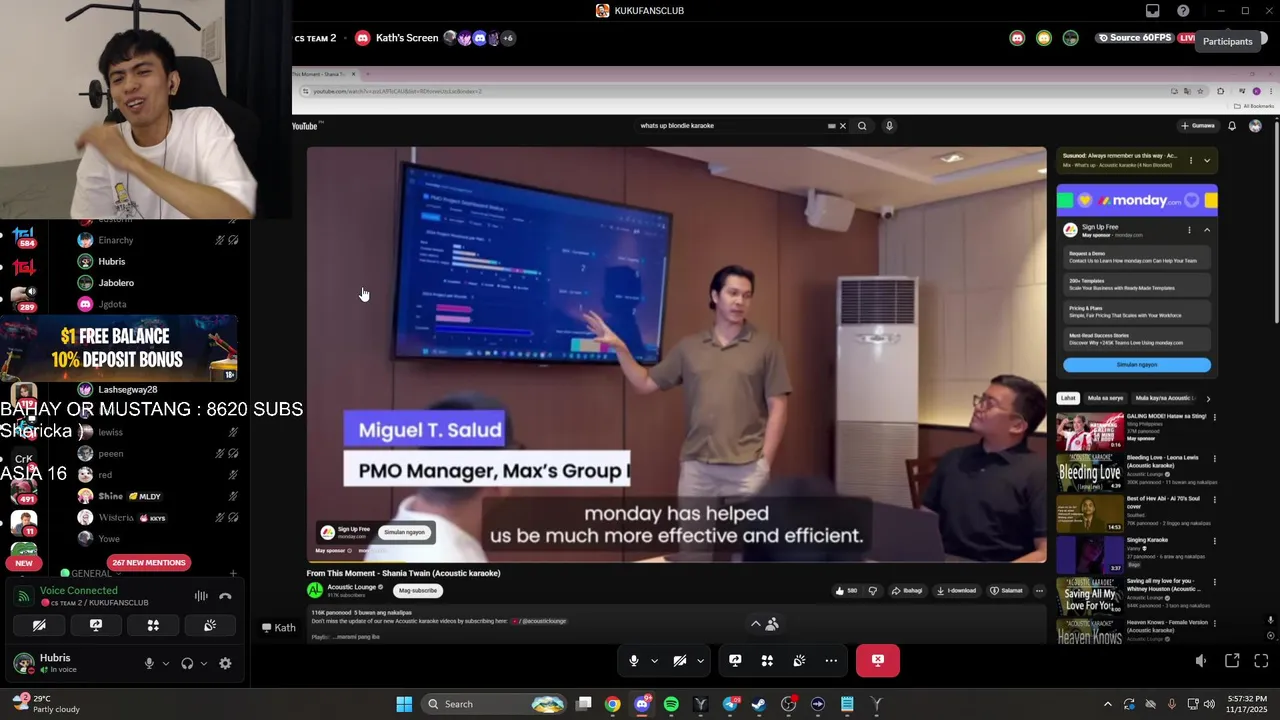Show hidden system tray icons chevron

click(1107, 704)
